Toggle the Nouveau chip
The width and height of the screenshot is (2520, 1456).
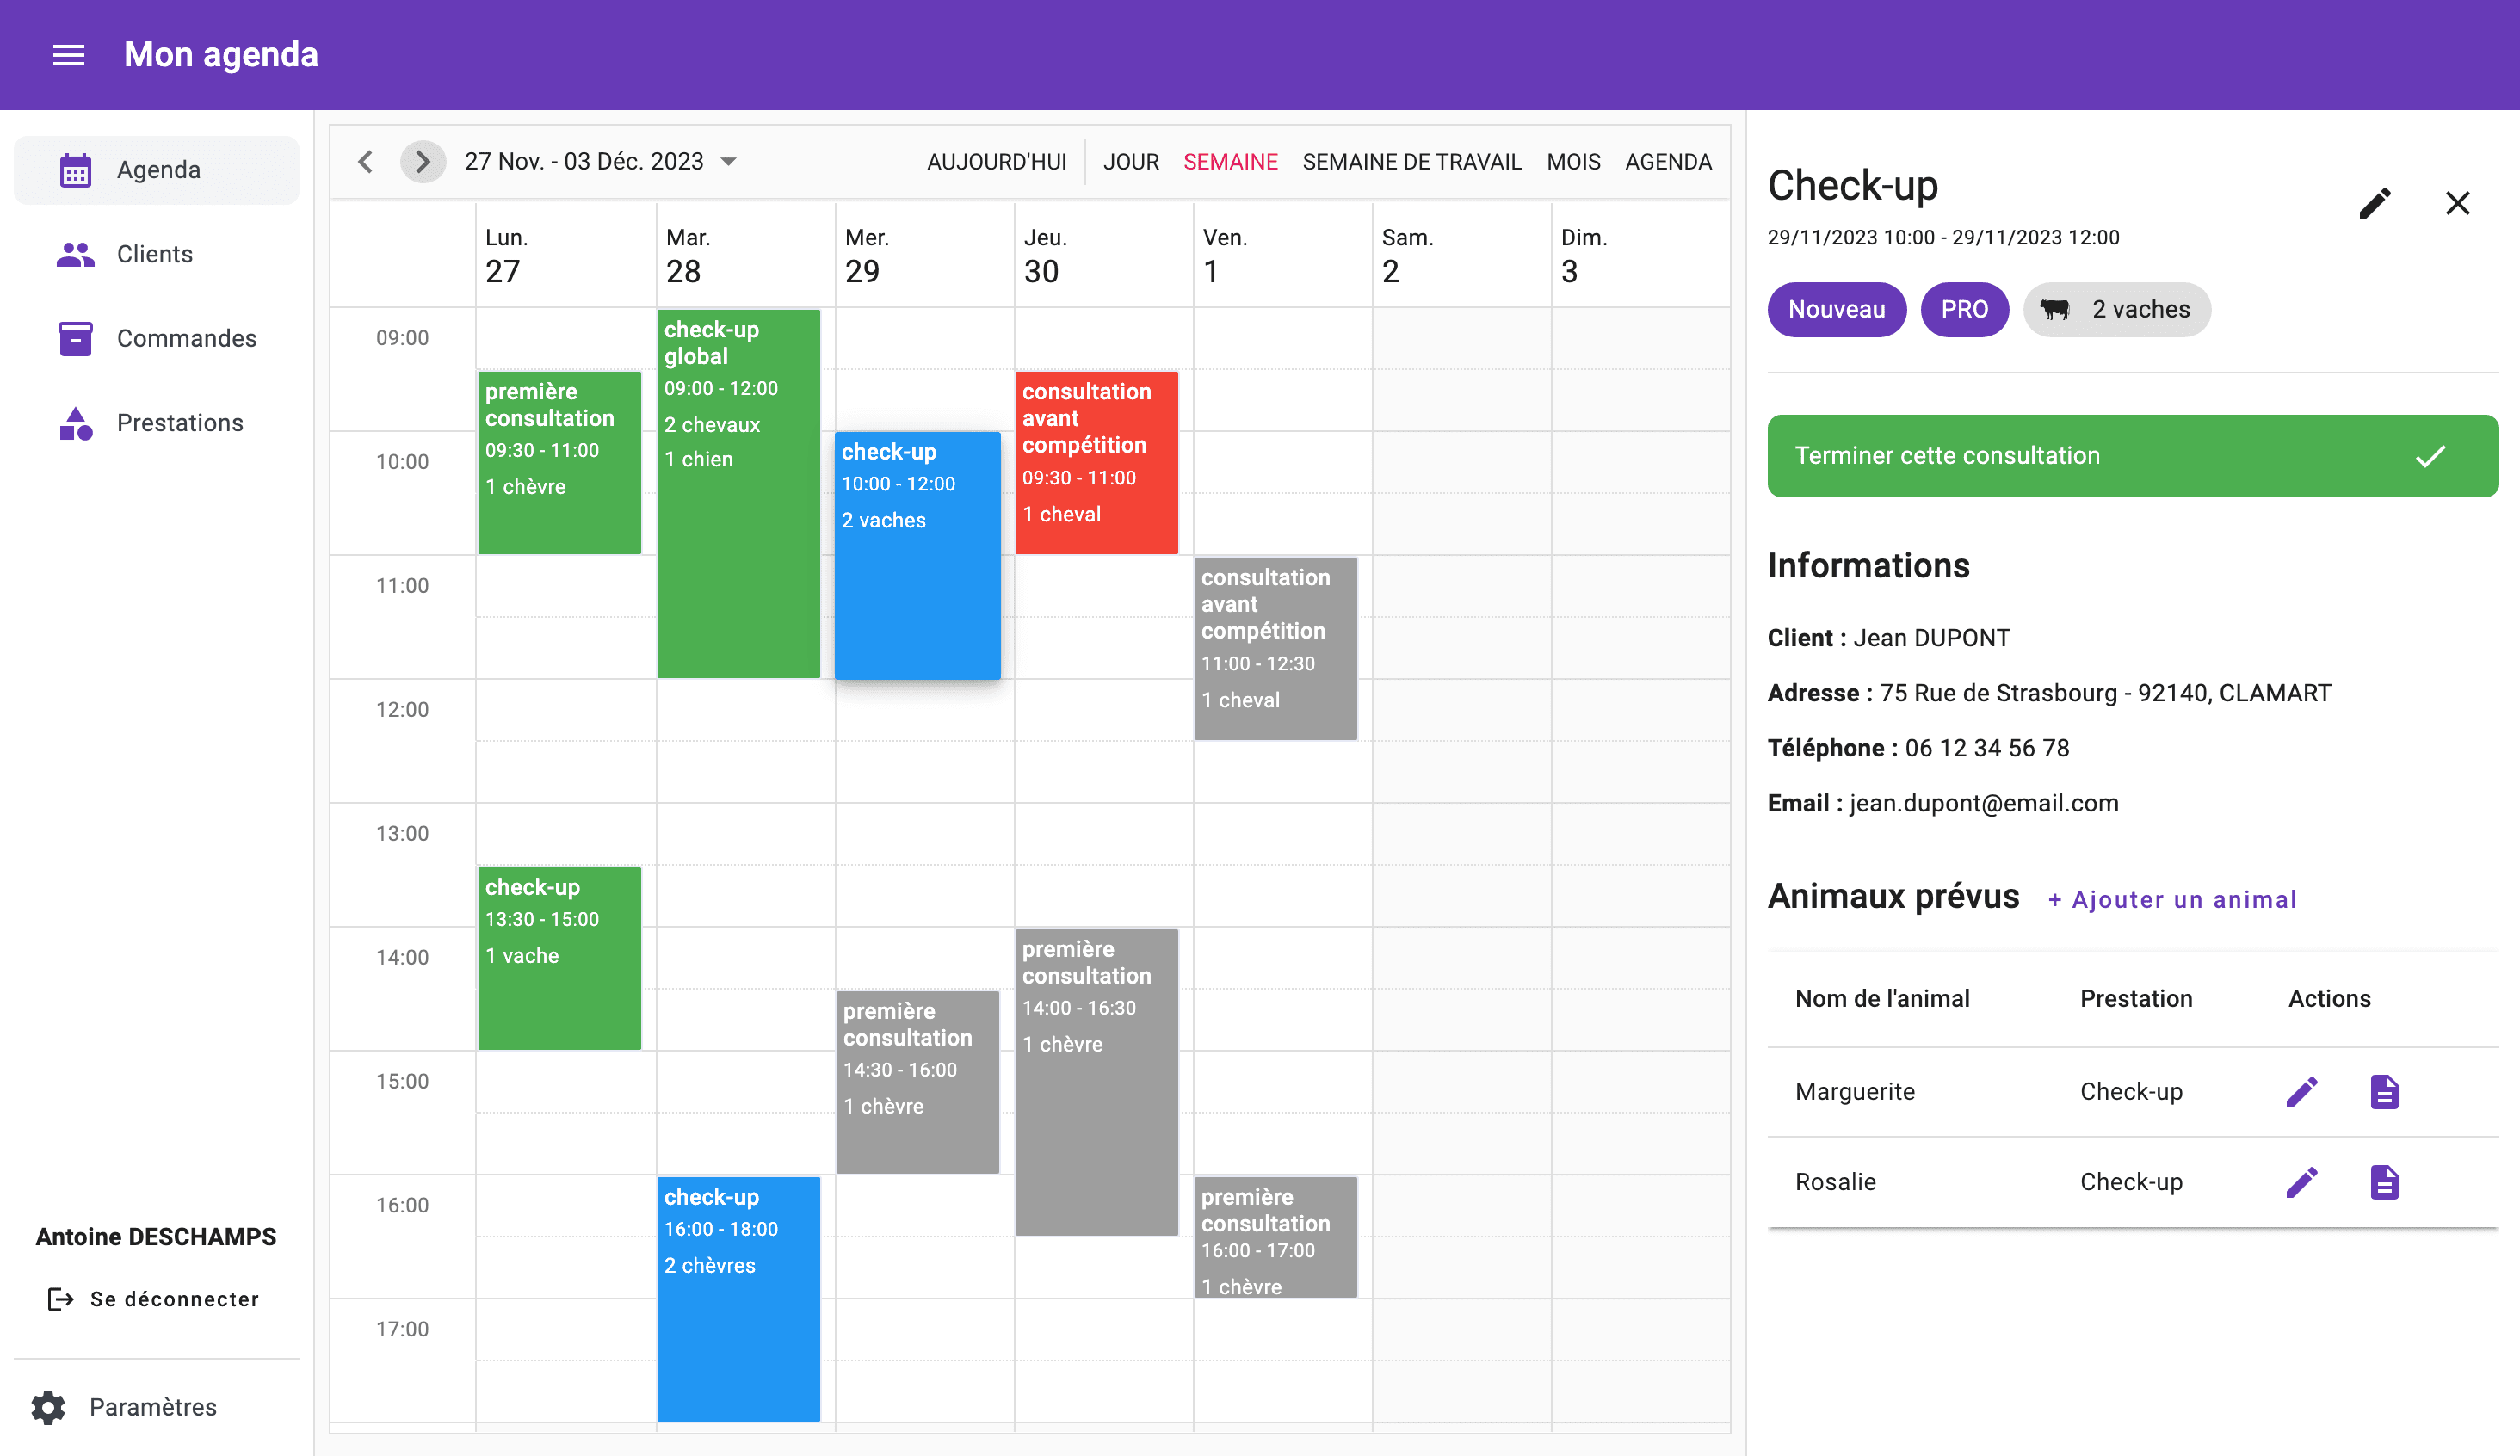pyautogui.click(x=1836, y=309)
